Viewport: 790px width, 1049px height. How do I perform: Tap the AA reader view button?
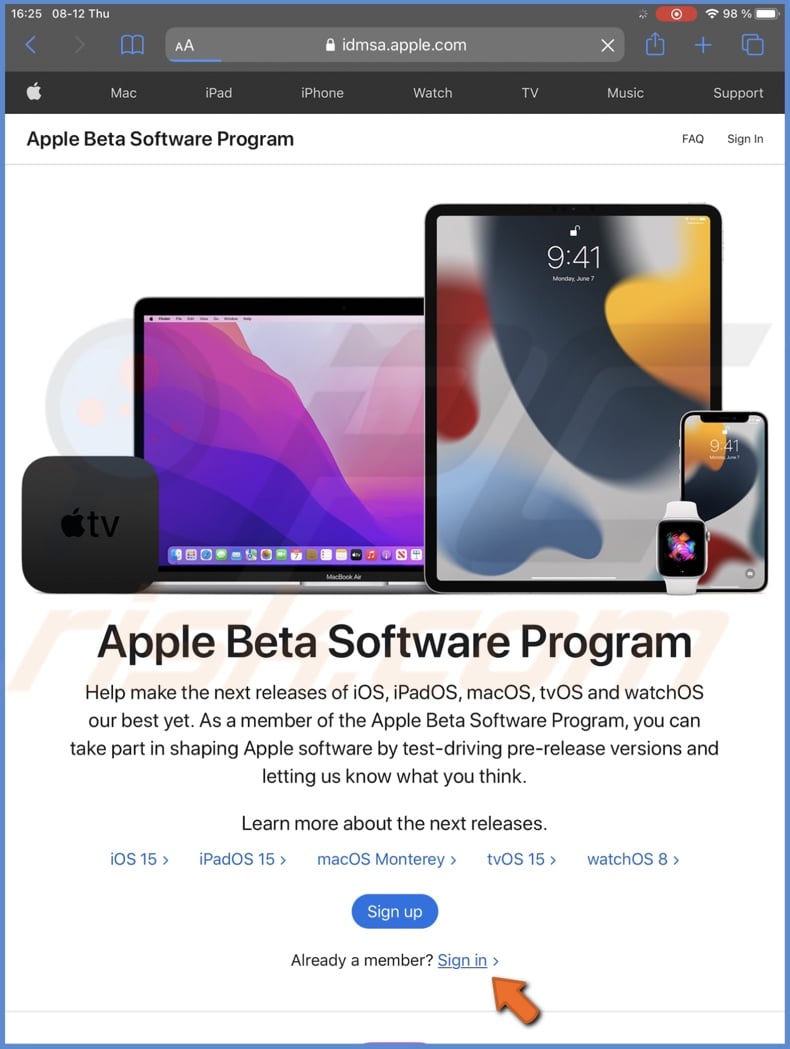click(184, 45)
